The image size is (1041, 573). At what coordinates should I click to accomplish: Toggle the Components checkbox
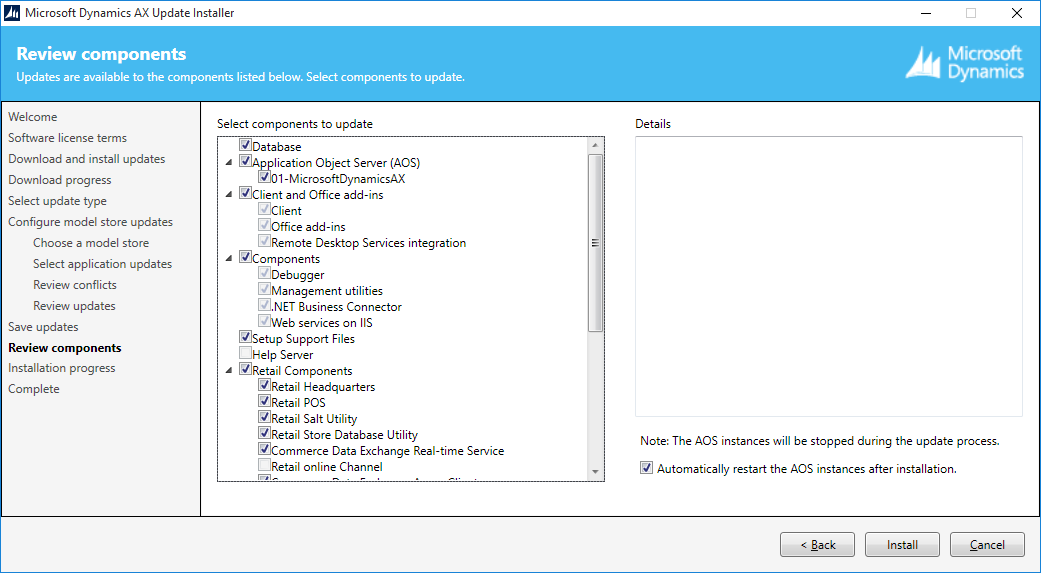tap(245, 257)
